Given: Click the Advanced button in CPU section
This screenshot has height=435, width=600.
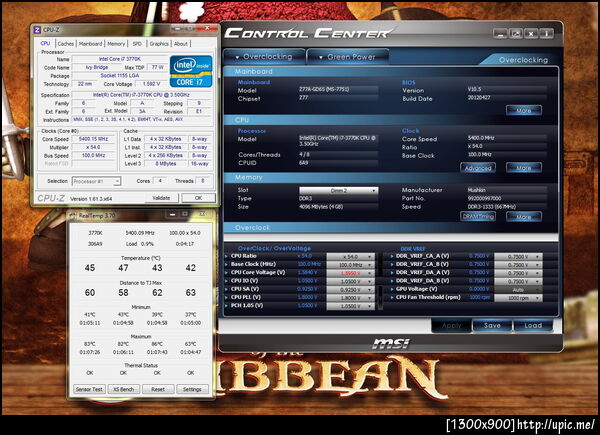Looking at the screenshot, I should (x=478, y=168).
